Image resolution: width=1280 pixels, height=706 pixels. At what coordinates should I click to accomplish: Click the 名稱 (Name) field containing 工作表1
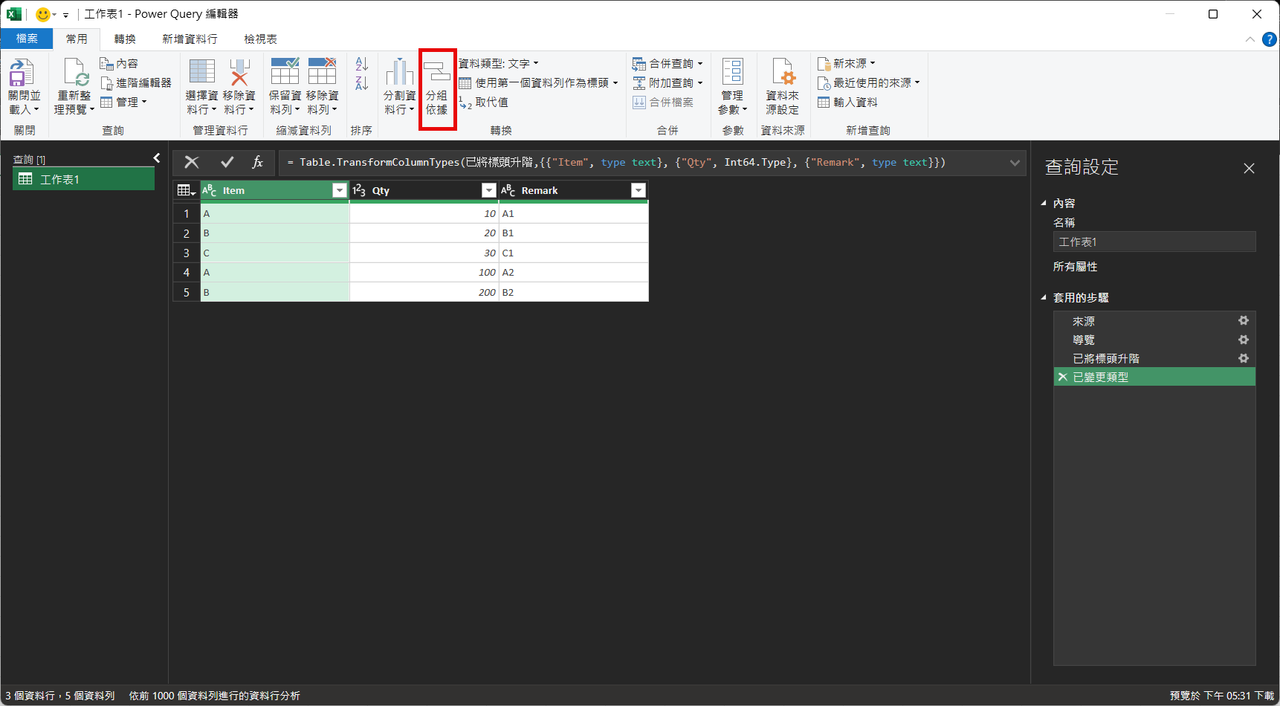pos(1154,242)
